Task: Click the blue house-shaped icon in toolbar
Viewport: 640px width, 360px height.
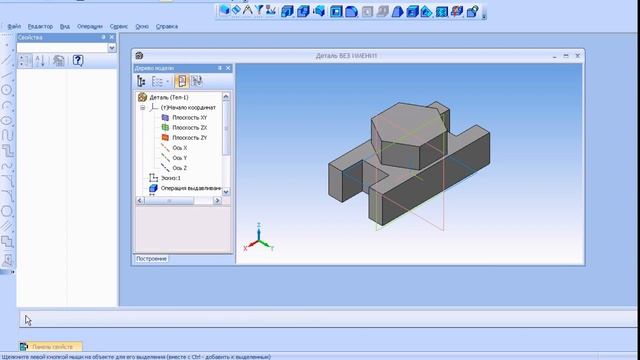Action: tap(427, 11)
